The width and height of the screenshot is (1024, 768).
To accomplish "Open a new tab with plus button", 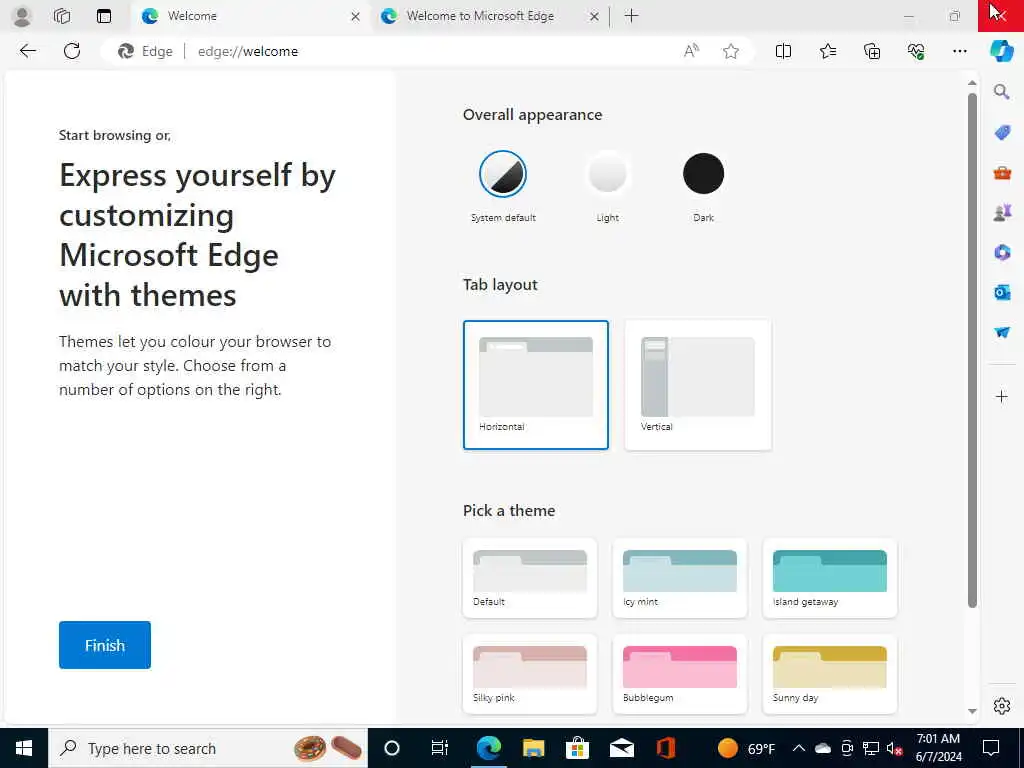I will point(631,16).
